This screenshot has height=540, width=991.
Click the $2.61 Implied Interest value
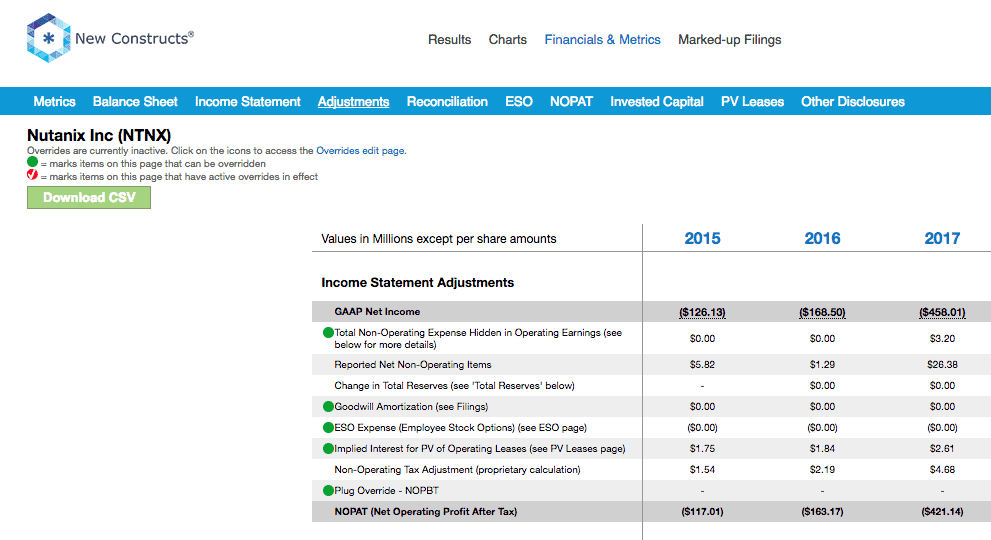(x=942, y=449)
